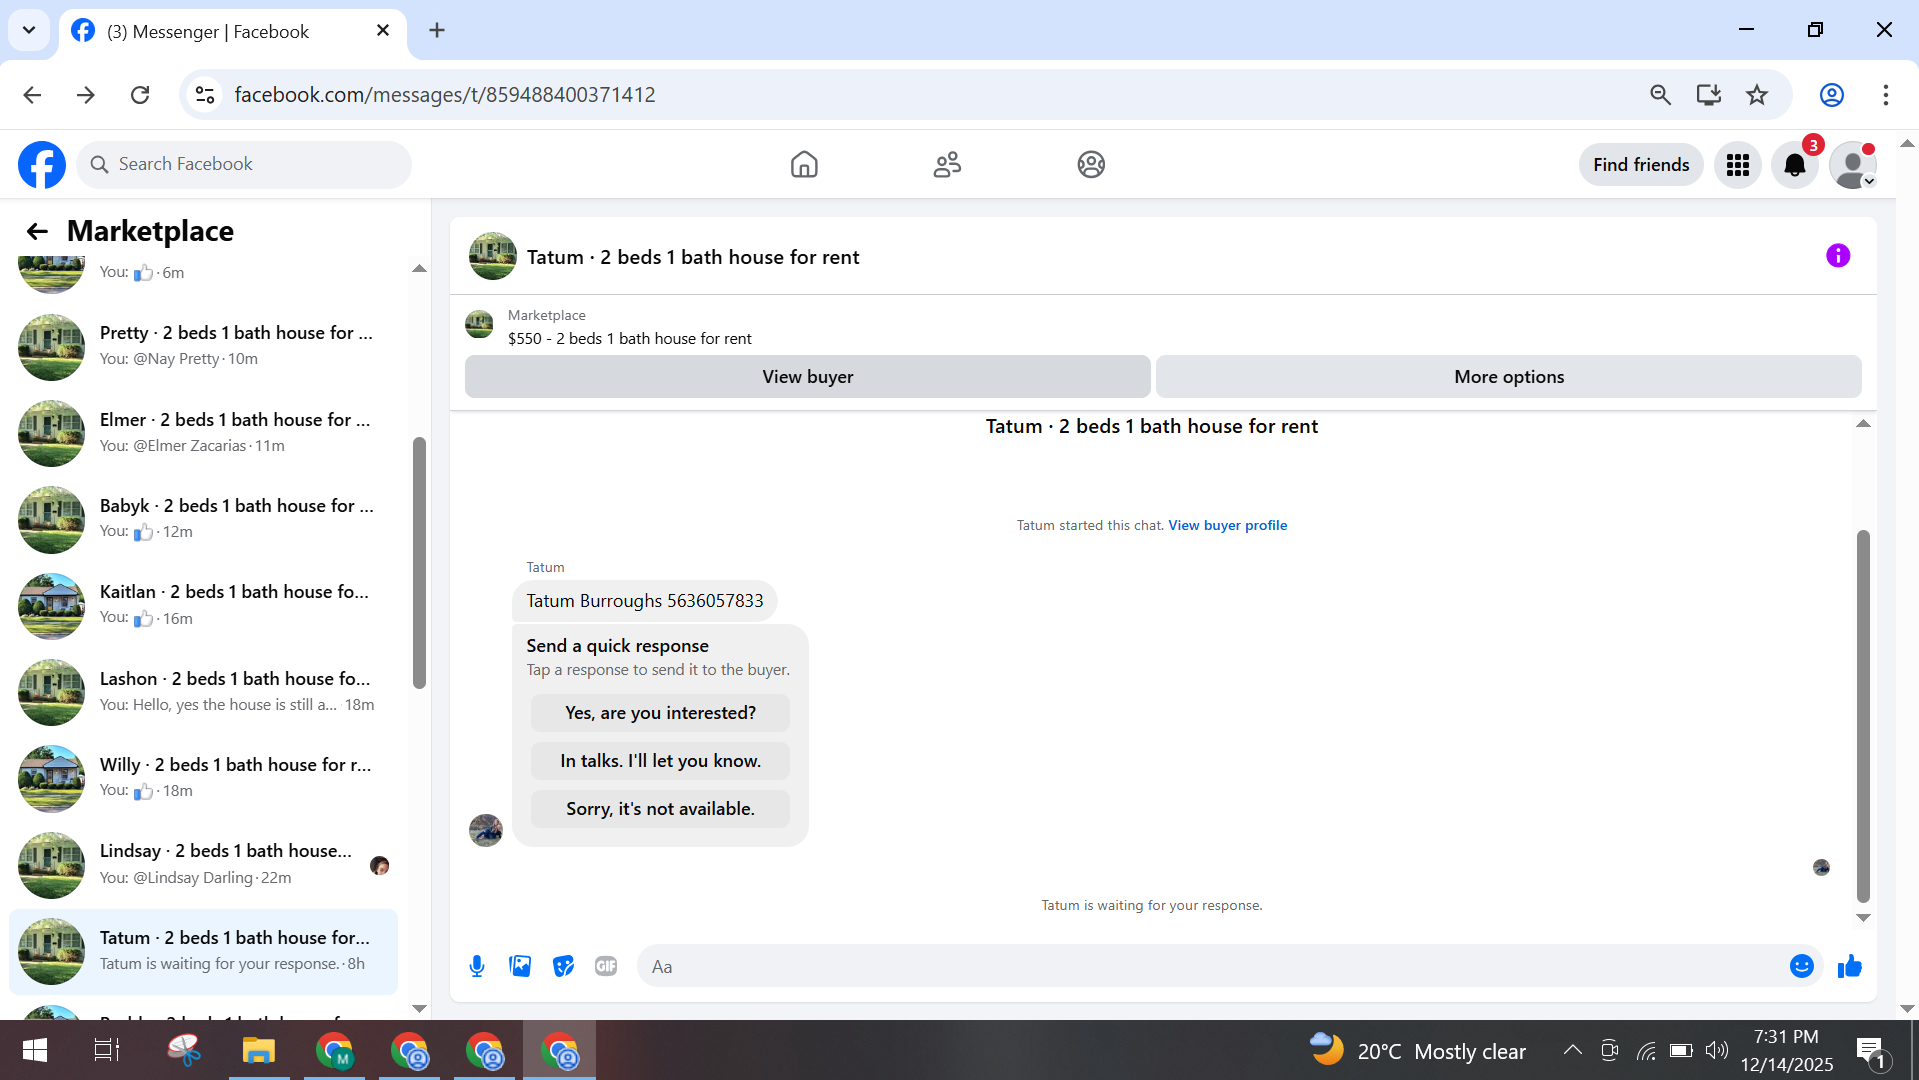
Task: Open the Groups icon in top navigation
Action: click(1091, 165)
